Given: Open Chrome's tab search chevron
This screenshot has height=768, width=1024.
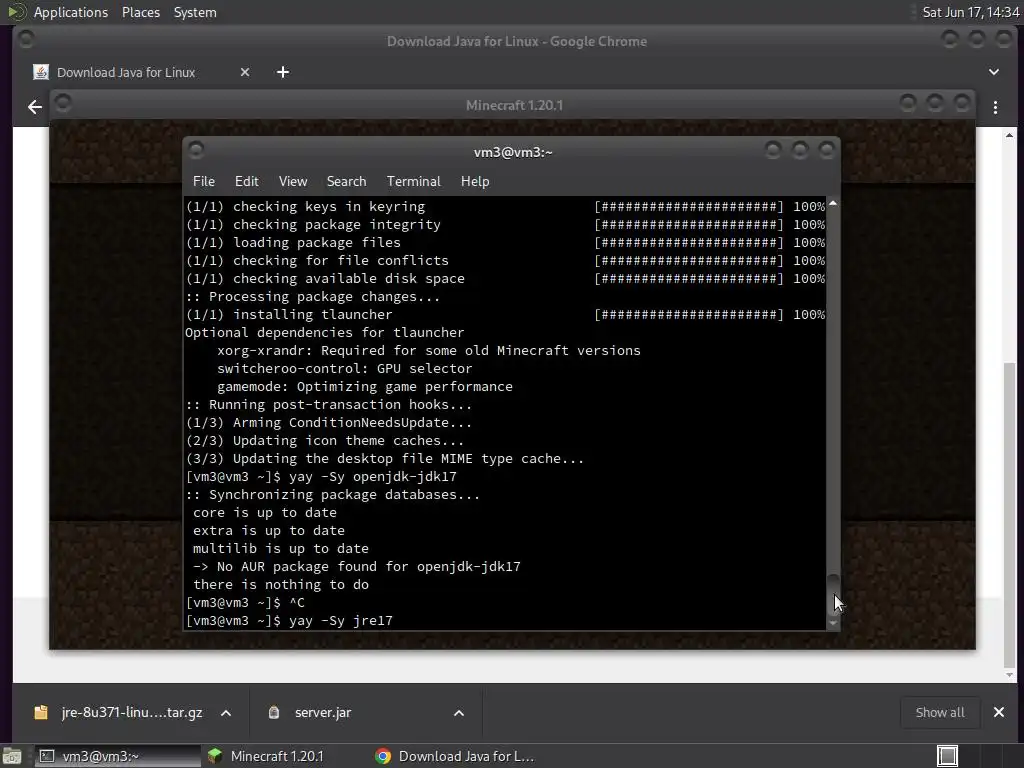Looking at the screenshot, I should coord(994,72).
